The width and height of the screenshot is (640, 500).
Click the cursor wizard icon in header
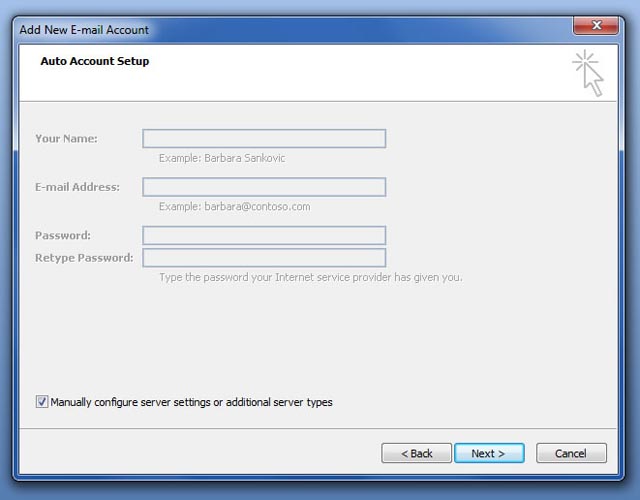click(x=588, y=73)
